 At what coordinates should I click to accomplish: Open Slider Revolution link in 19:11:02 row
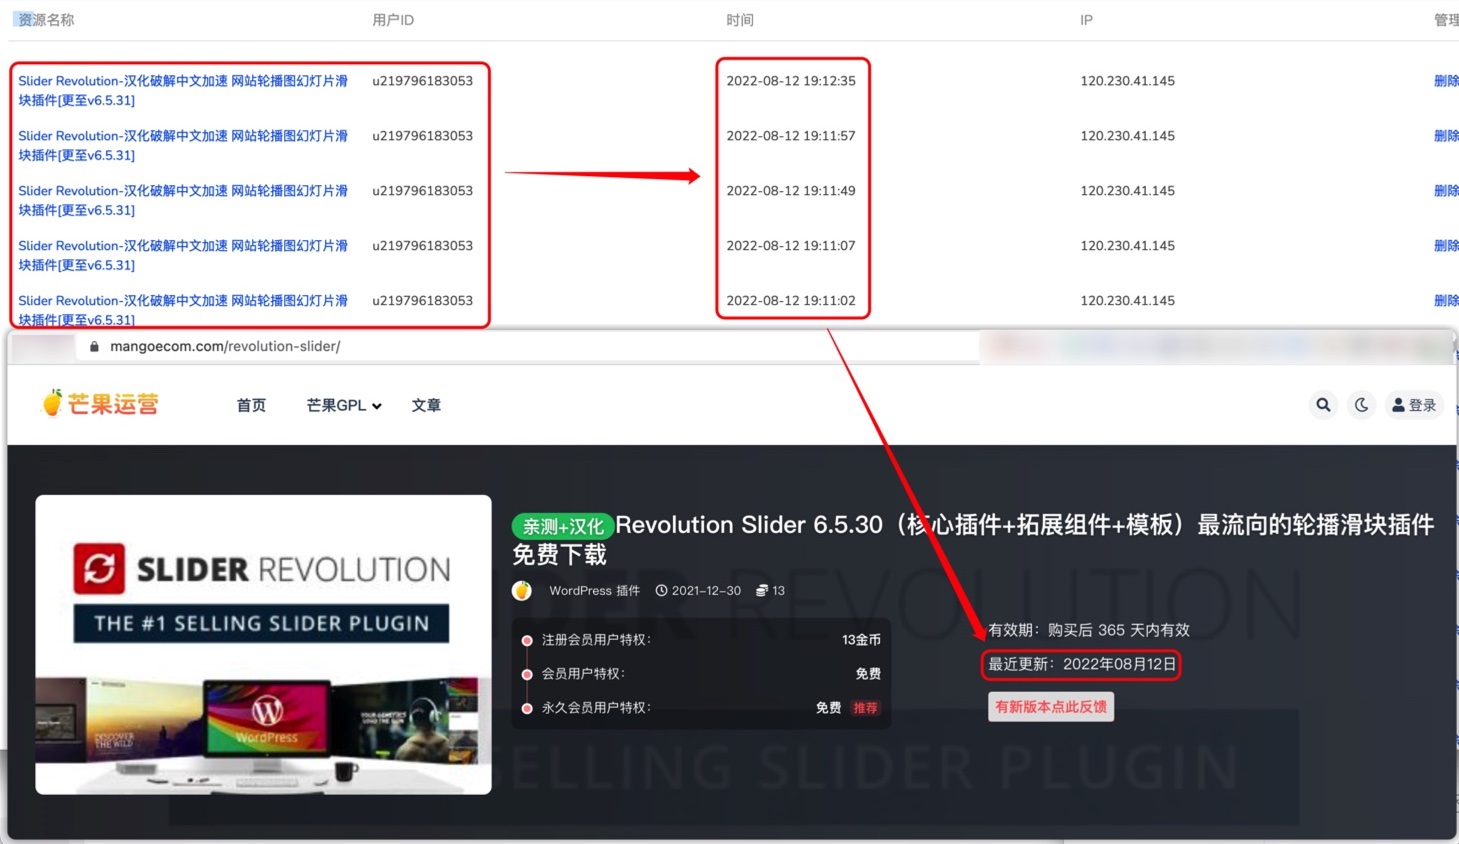(x=183, y=309)
